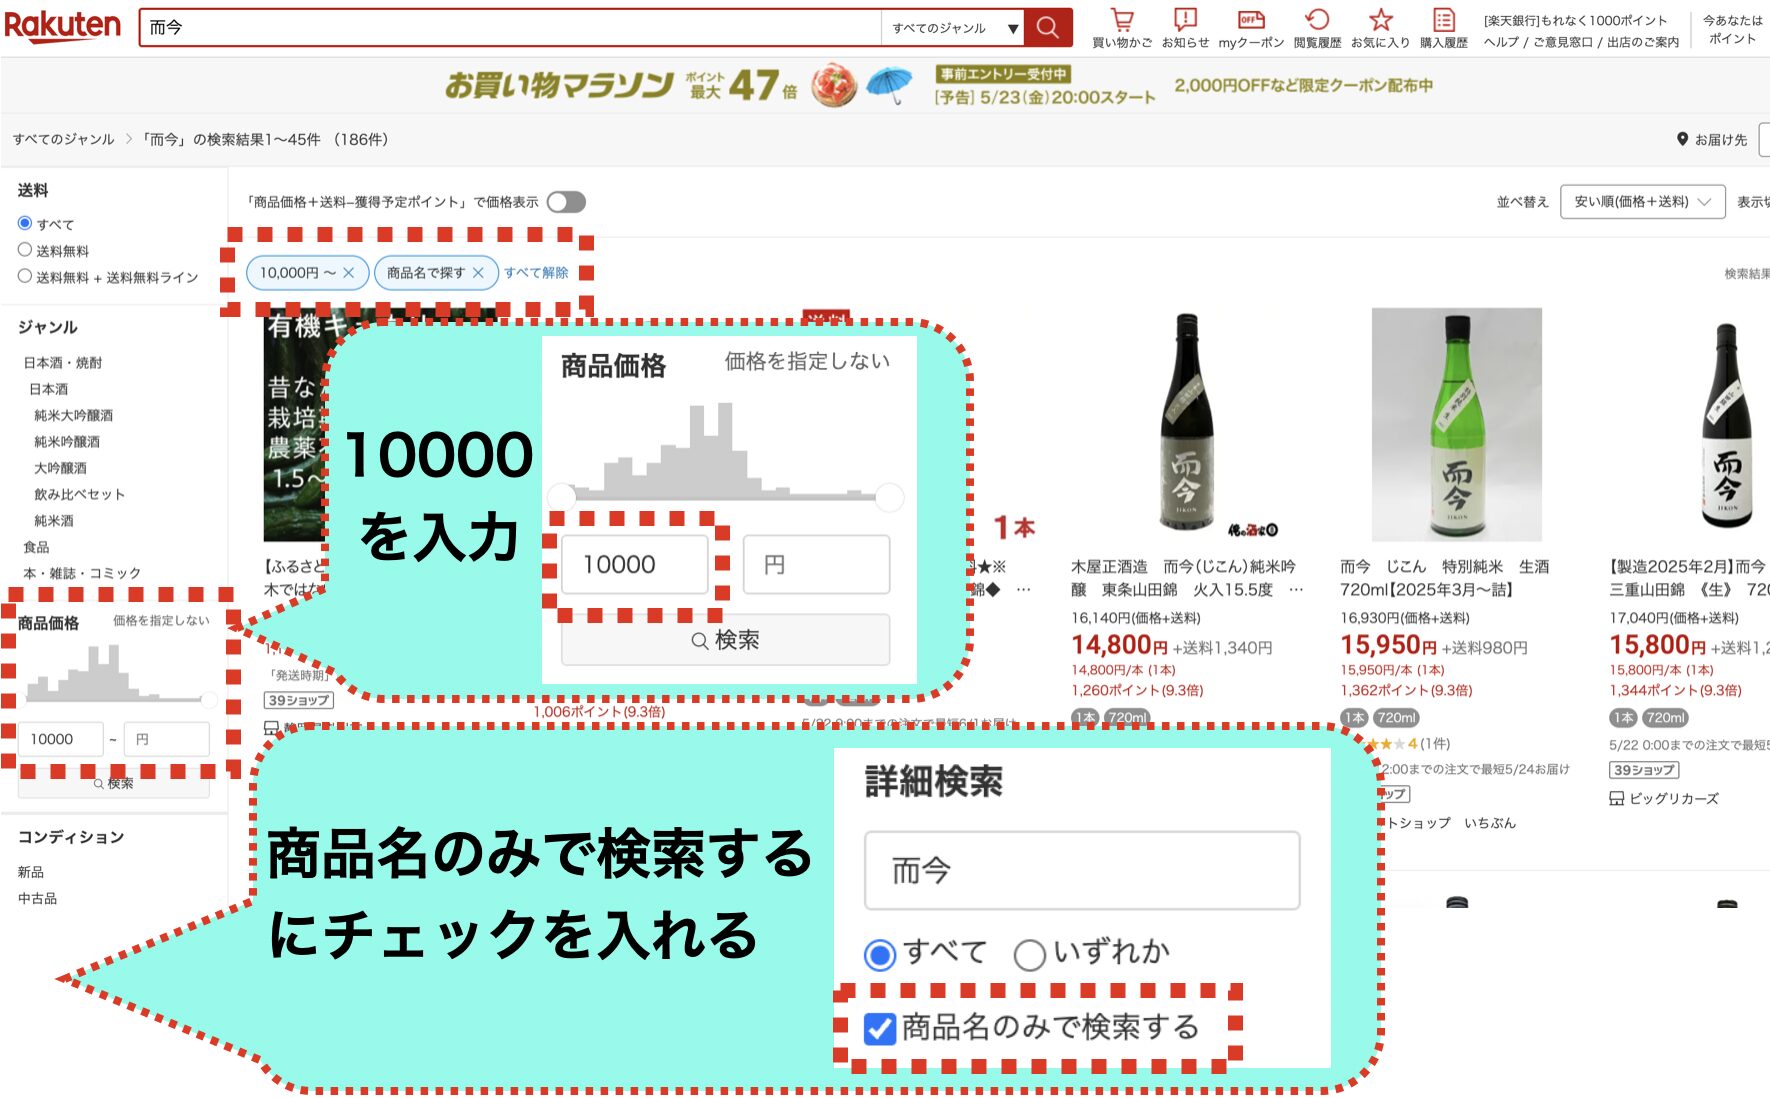Click the 15,950円 price
This screenshot has height=1098, width=1770.
pyautogui.click(x=1389, y=646)
